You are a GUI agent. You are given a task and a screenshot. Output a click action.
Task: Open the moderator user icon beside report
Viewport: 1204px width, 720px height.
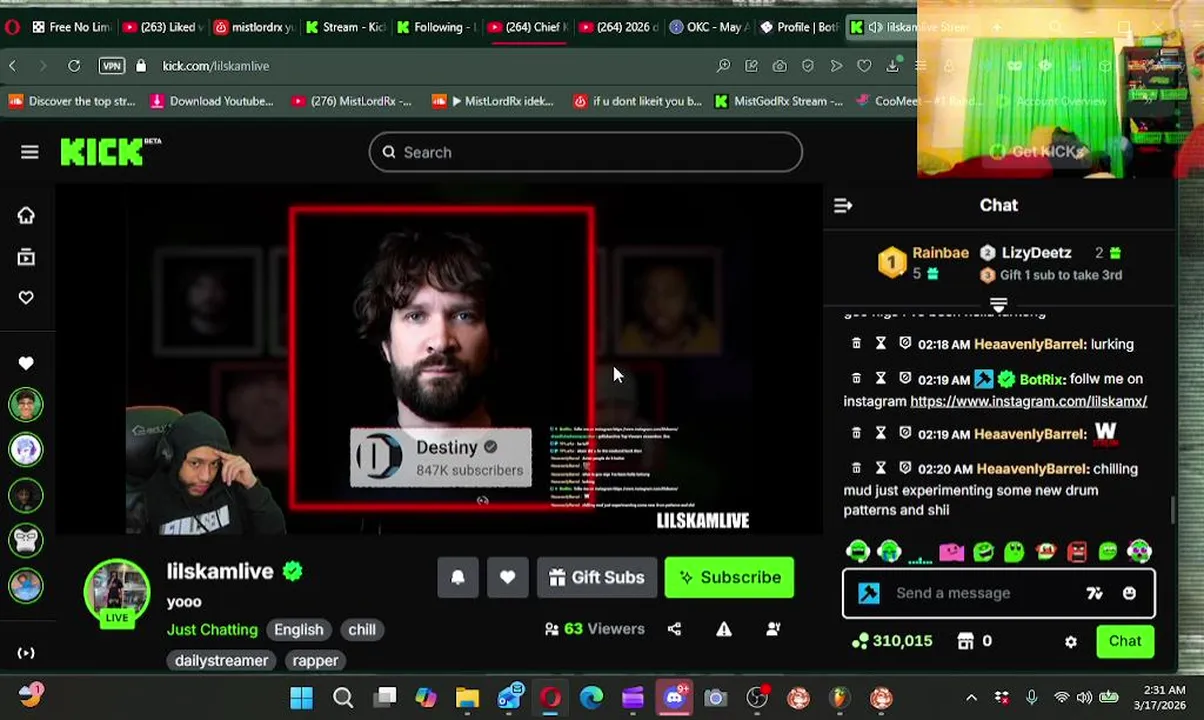tap(773, 629)
